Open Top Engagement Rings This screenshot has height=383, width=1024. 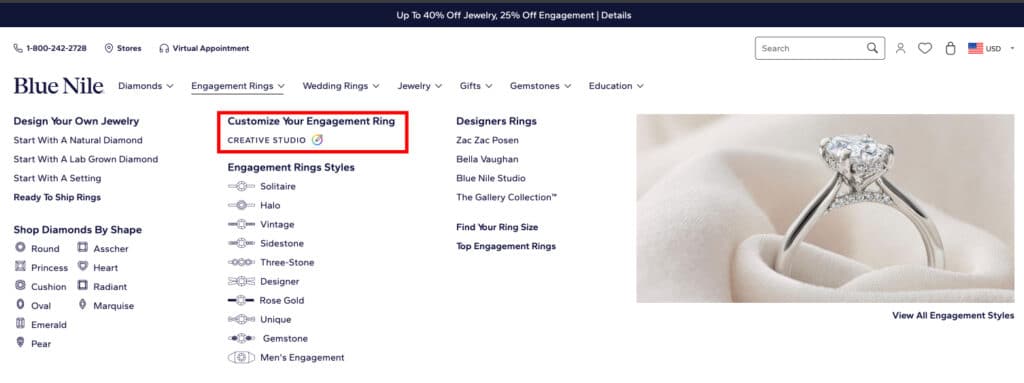506,246
